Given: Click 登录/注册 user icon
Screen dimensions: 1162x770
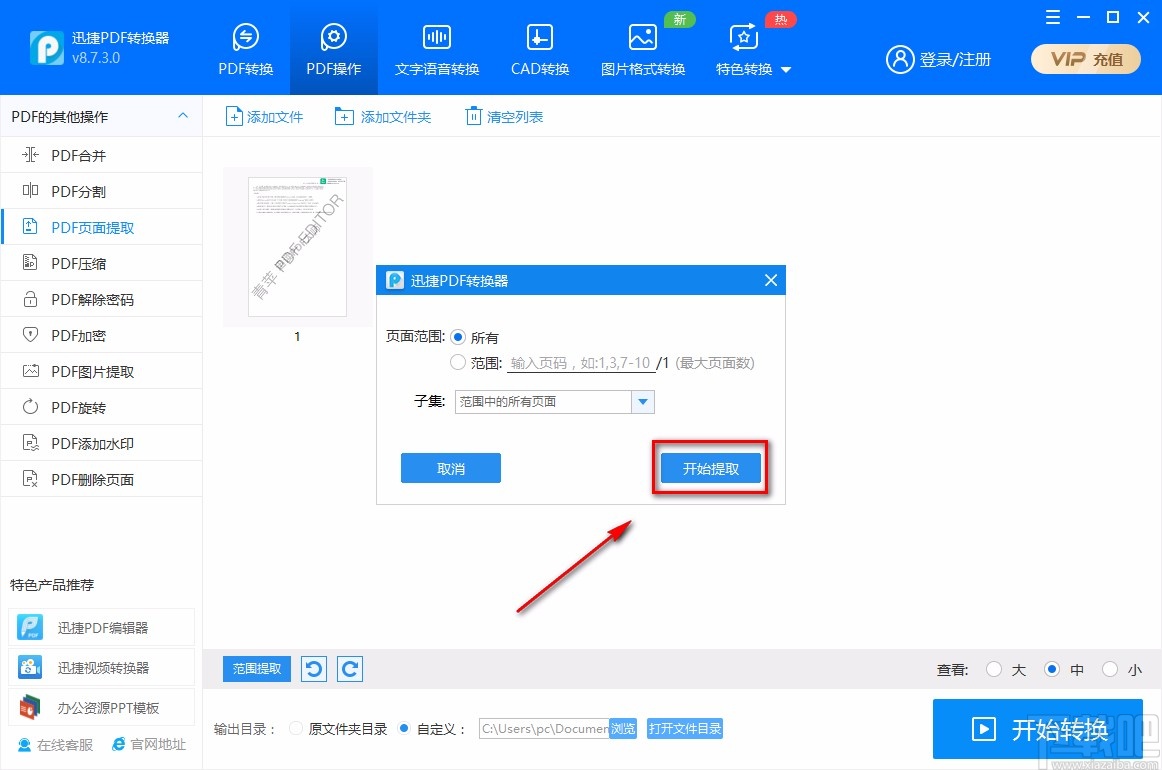Looking at the screenshot, I should coord(900,59).
